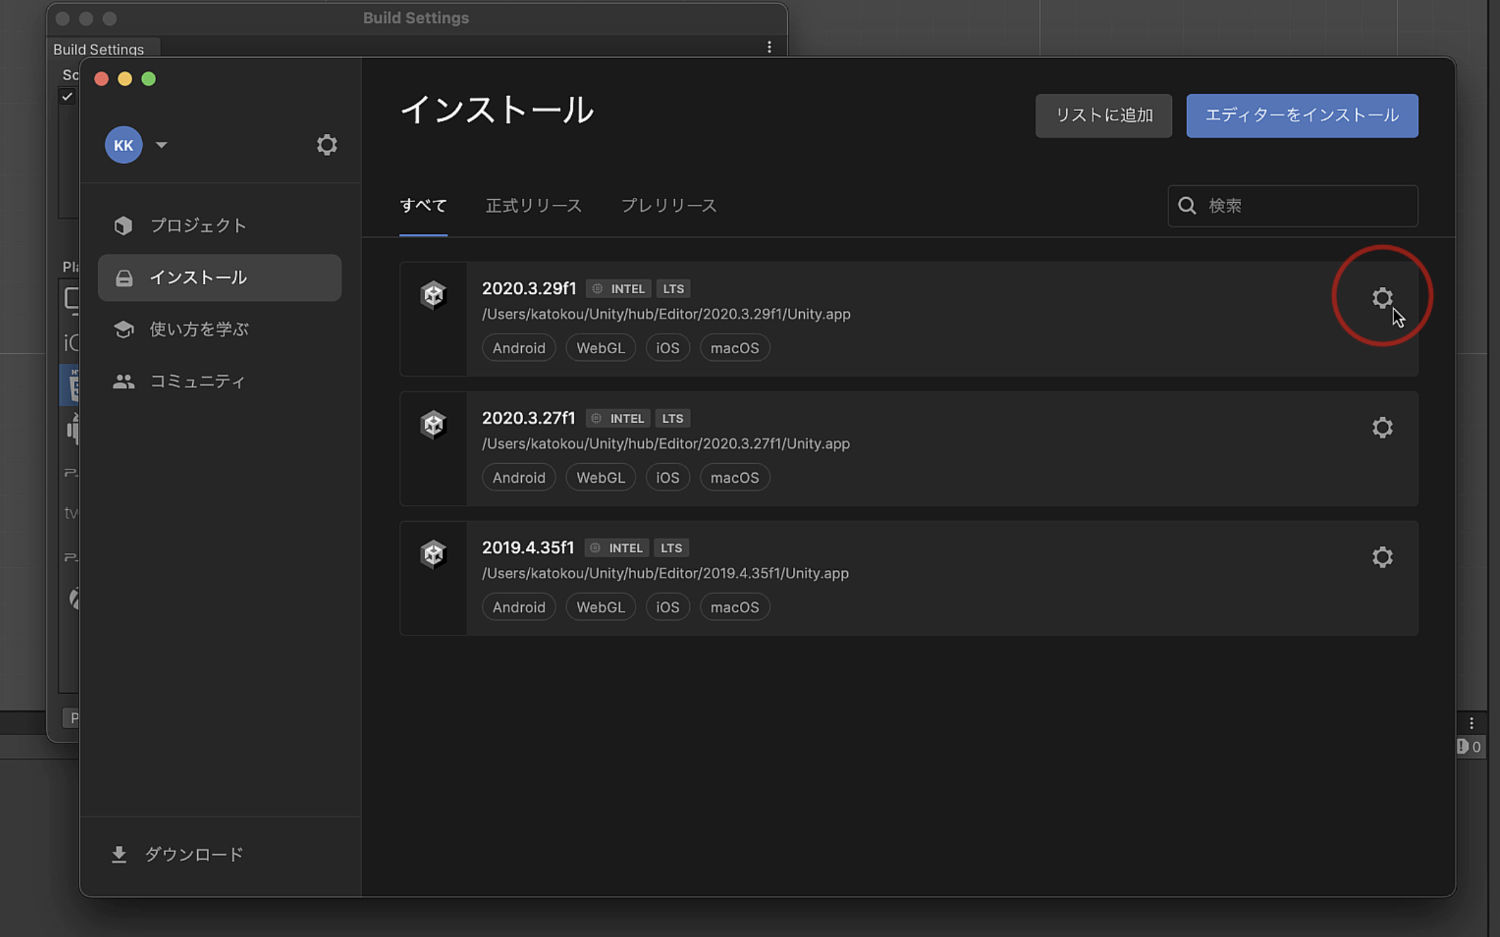Click iOS tag under 2020.3.27f1

[x=668, y=478]
